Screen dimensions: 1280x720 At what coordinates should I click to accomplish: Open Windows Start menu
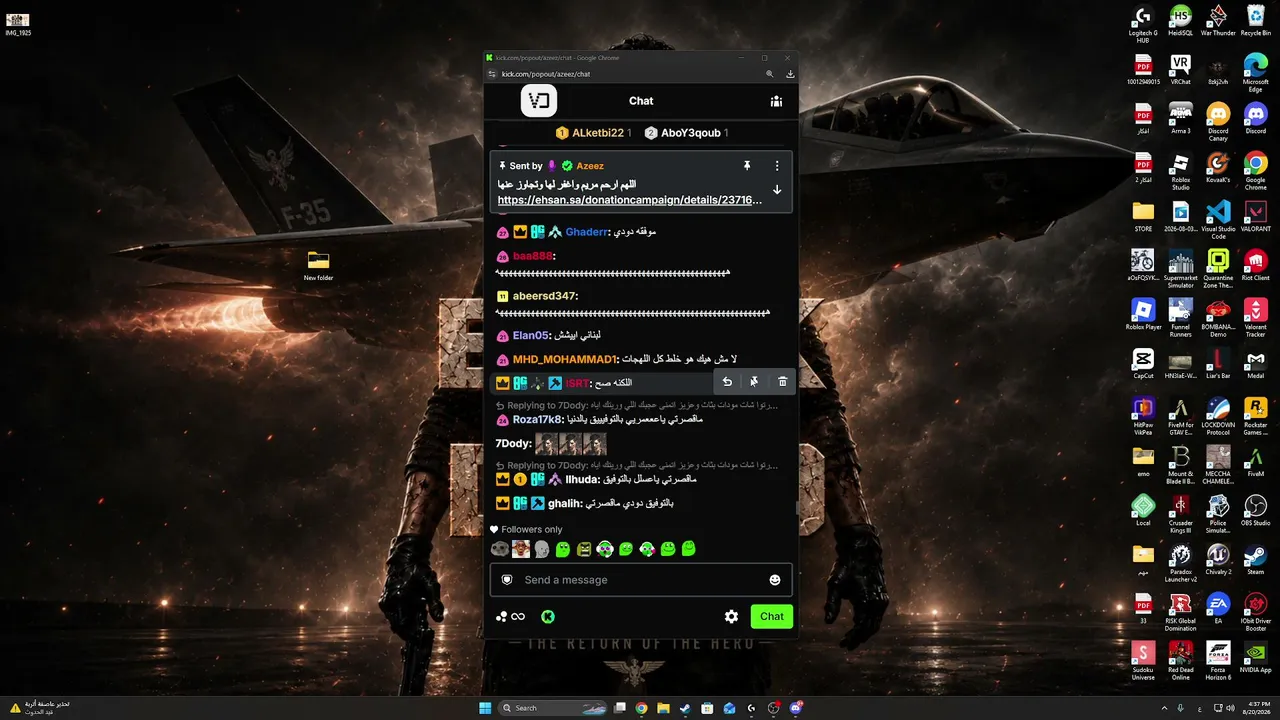click(485, 708)
